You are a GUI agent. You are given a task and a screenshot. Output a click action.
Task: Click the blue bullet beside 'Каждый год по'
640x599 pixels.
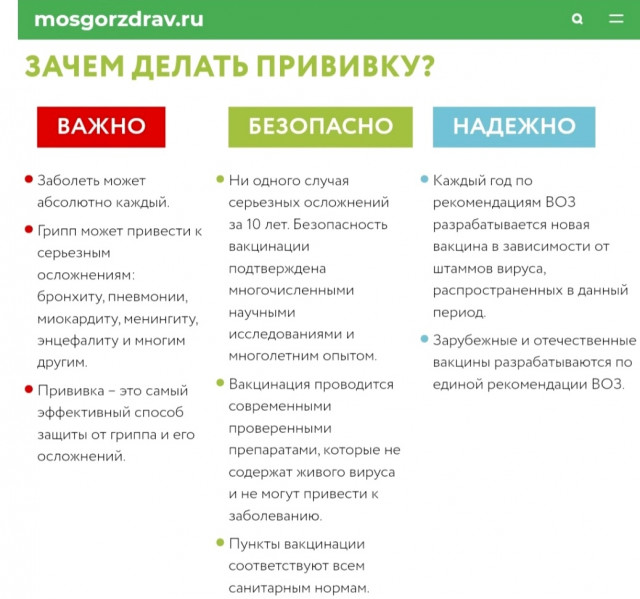click(424, 180)
